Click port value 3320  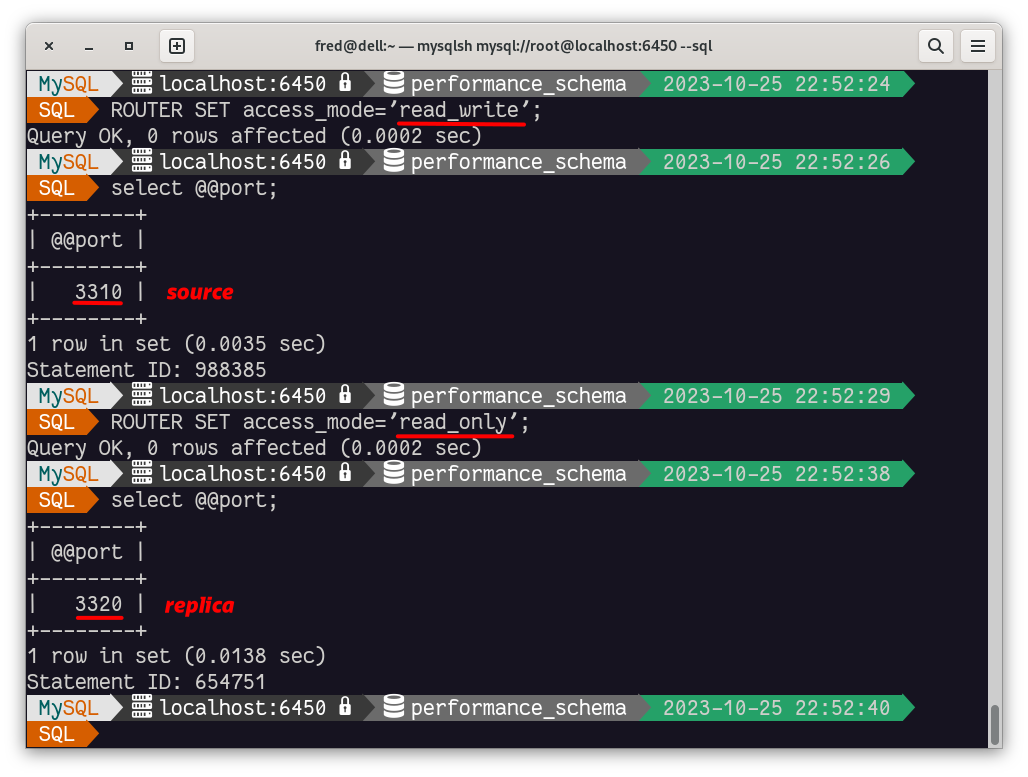(98, 604)
